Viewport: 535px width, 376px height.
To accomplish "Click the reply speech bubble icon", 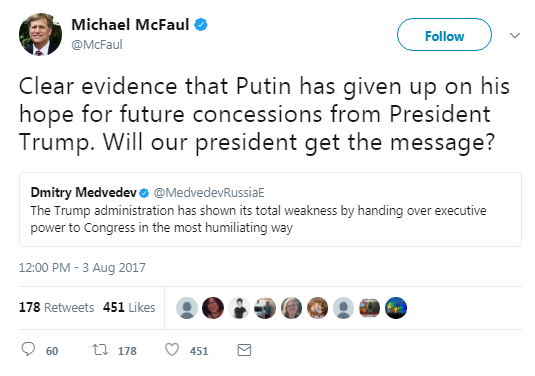I will coord(28,349).
